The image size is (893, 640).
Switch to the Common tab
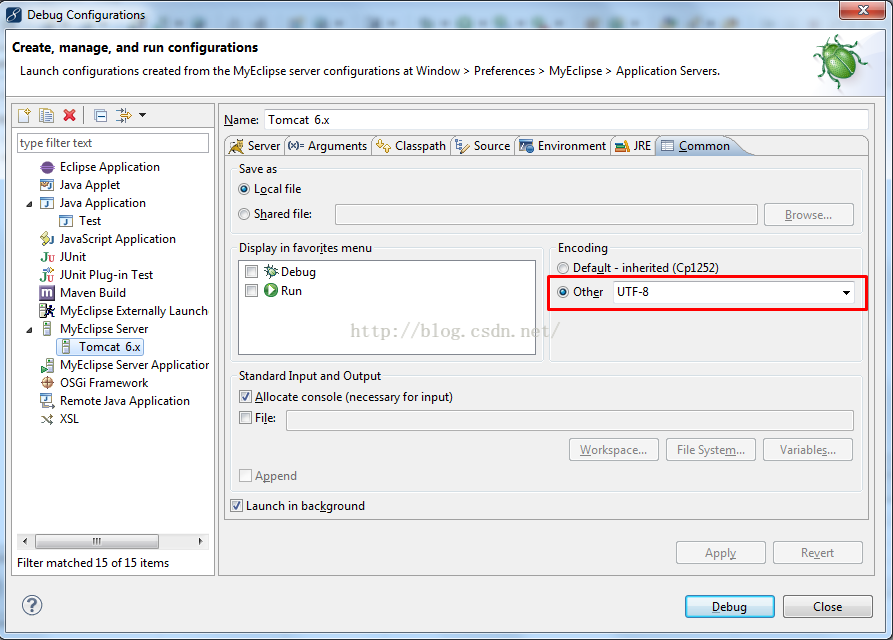coord(695,146)
